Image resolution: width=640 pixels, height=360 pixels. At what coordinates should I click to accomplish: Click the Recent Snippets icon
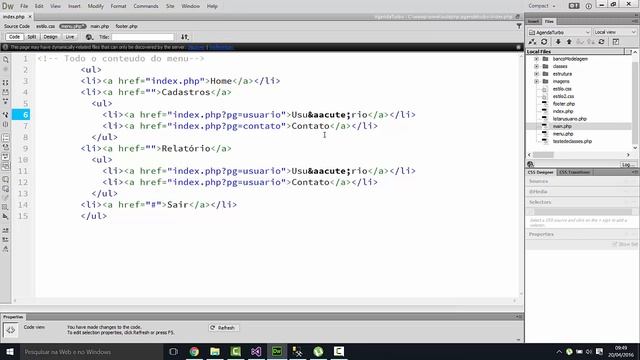tap(6, 207)
